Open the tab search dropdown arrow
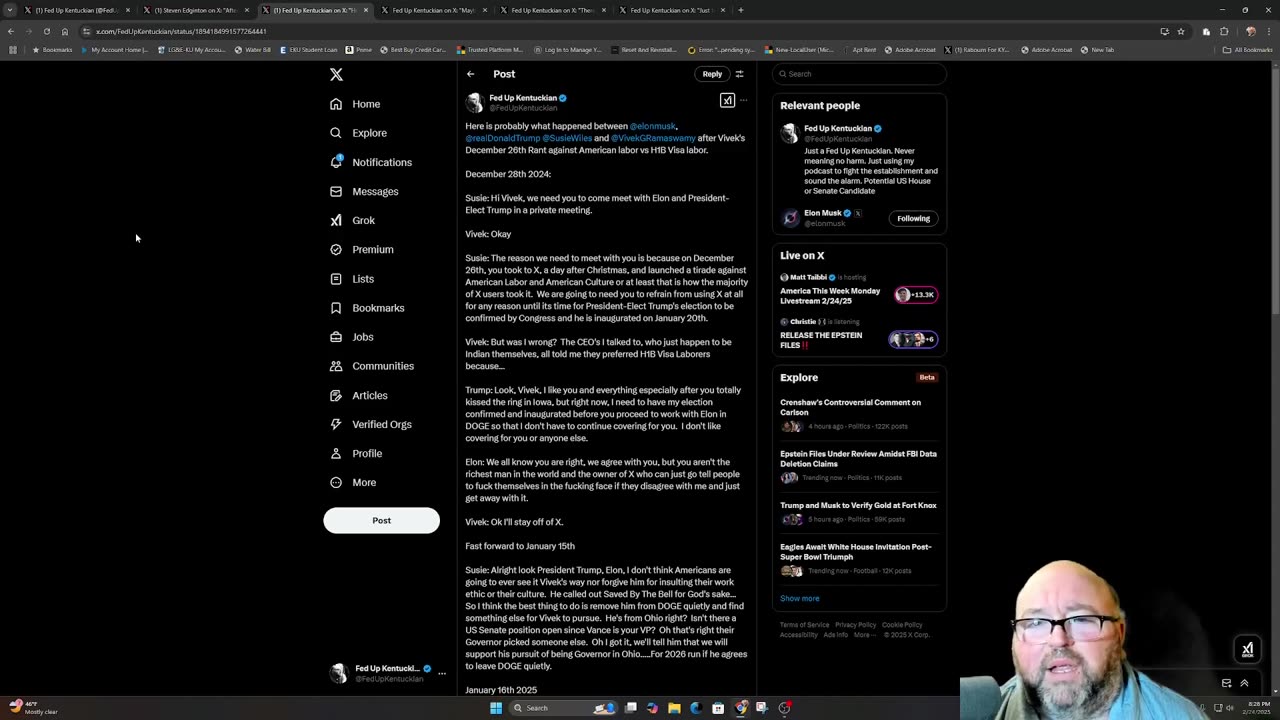 [x=10, y=10]
